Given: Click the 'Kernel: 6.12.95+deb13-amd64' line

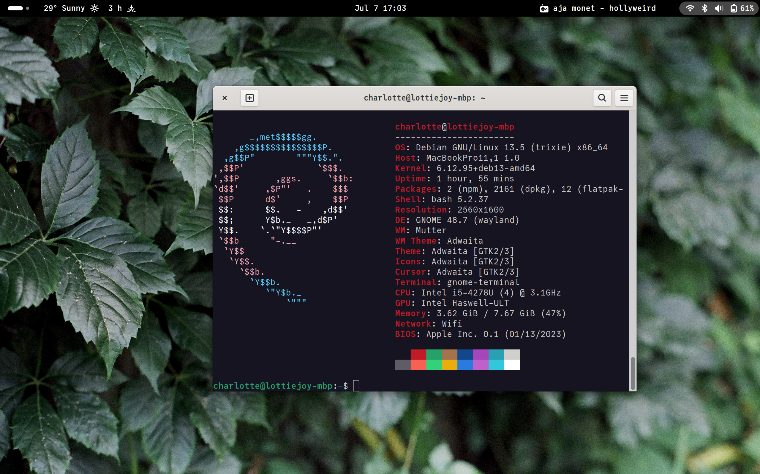Looking at the screenshot, I should click(465, 168).
